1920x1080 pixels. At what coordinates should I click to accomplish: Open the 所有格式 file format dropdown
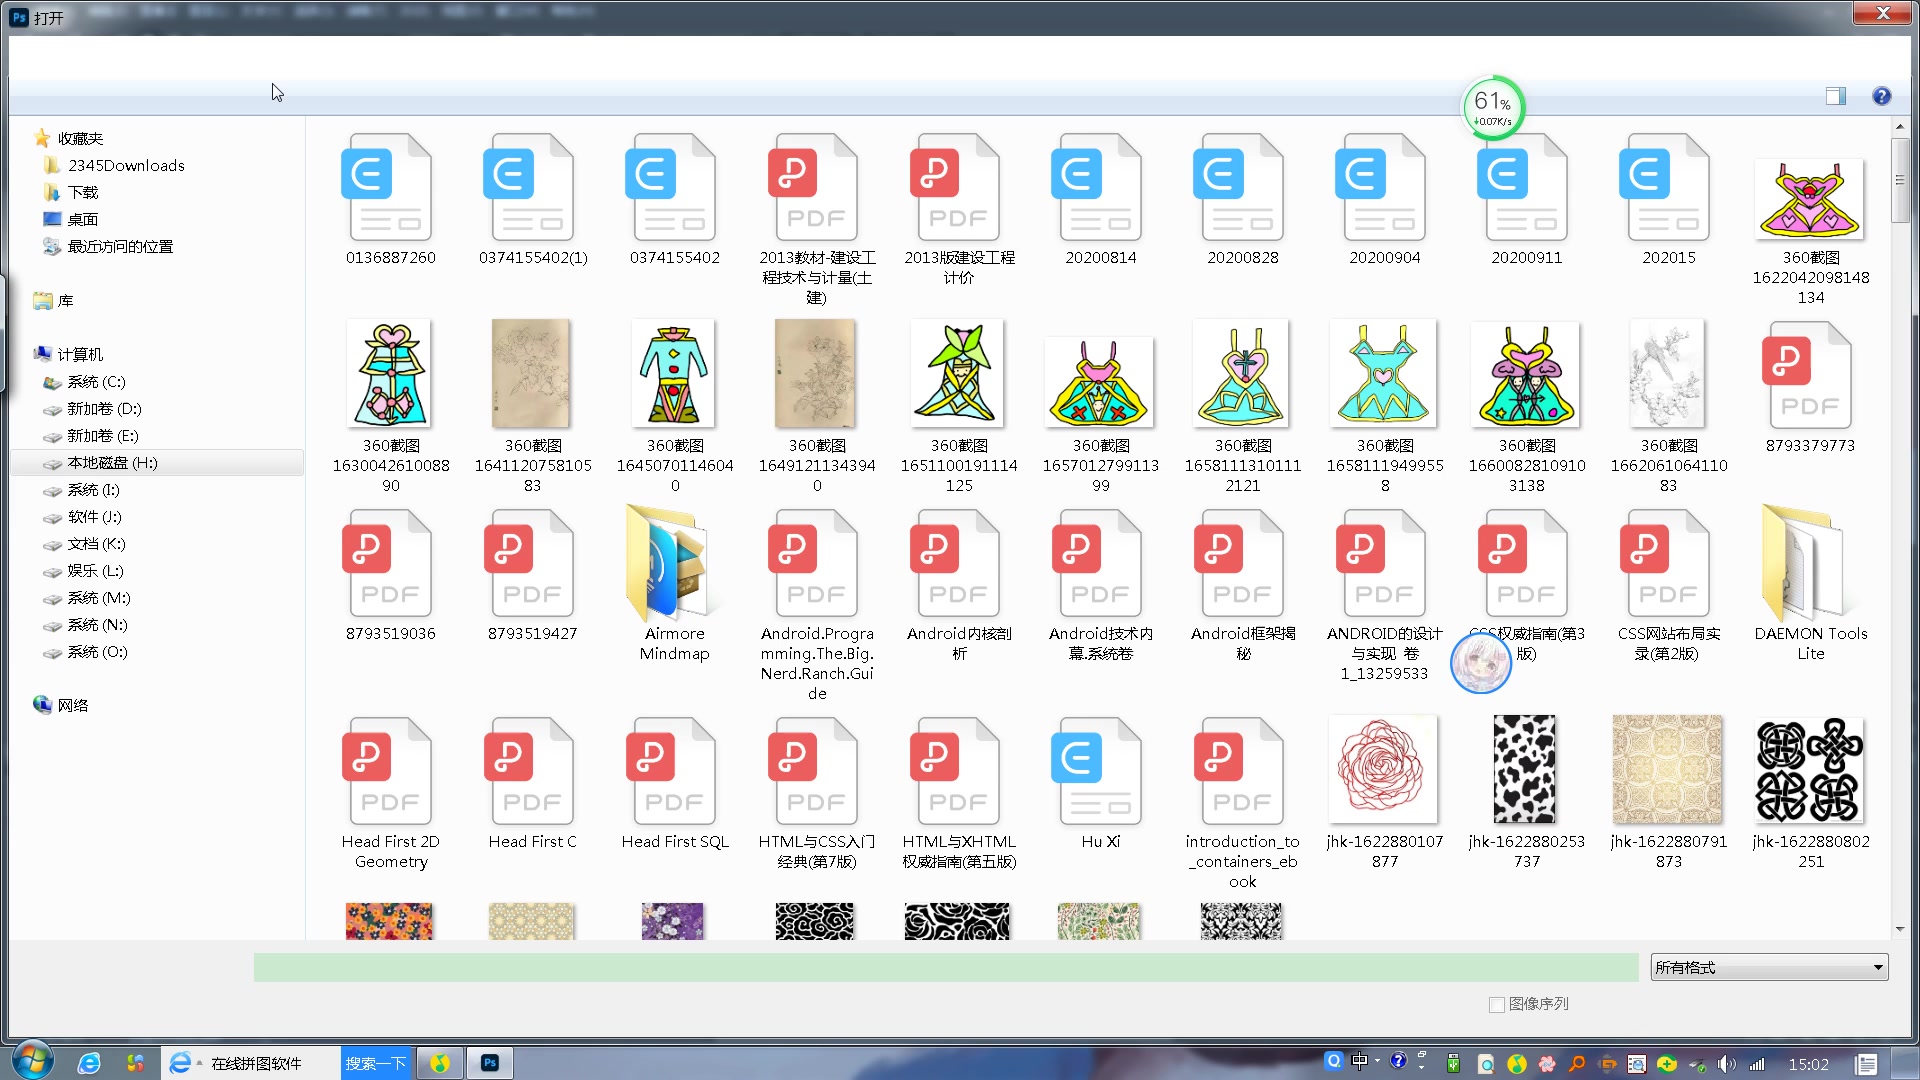click(x=1768, y=967)
